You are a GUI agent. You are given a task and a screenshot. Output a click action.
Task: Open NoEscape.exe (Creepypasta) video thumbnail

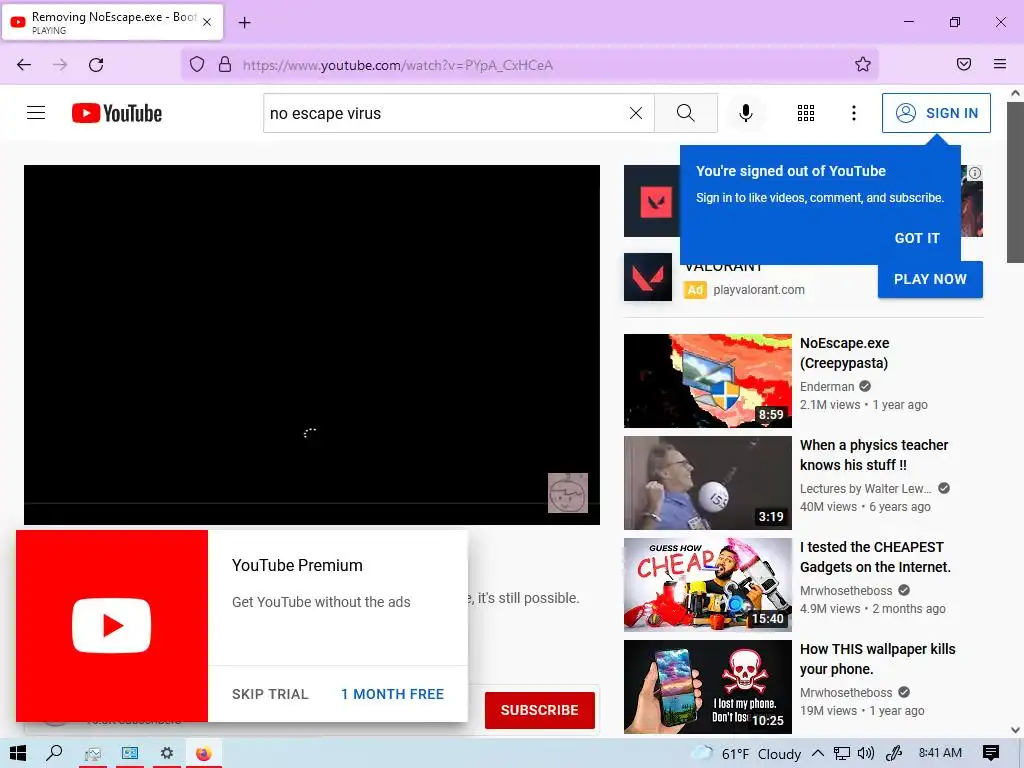click(x=708, y=381)
